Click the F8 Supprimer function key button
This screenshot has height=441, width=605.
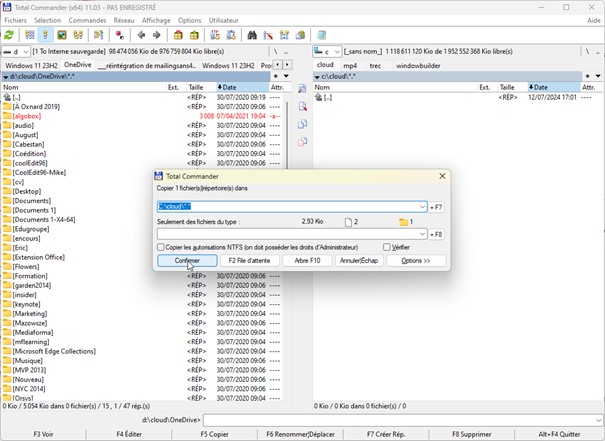click(x=474, y=434)
